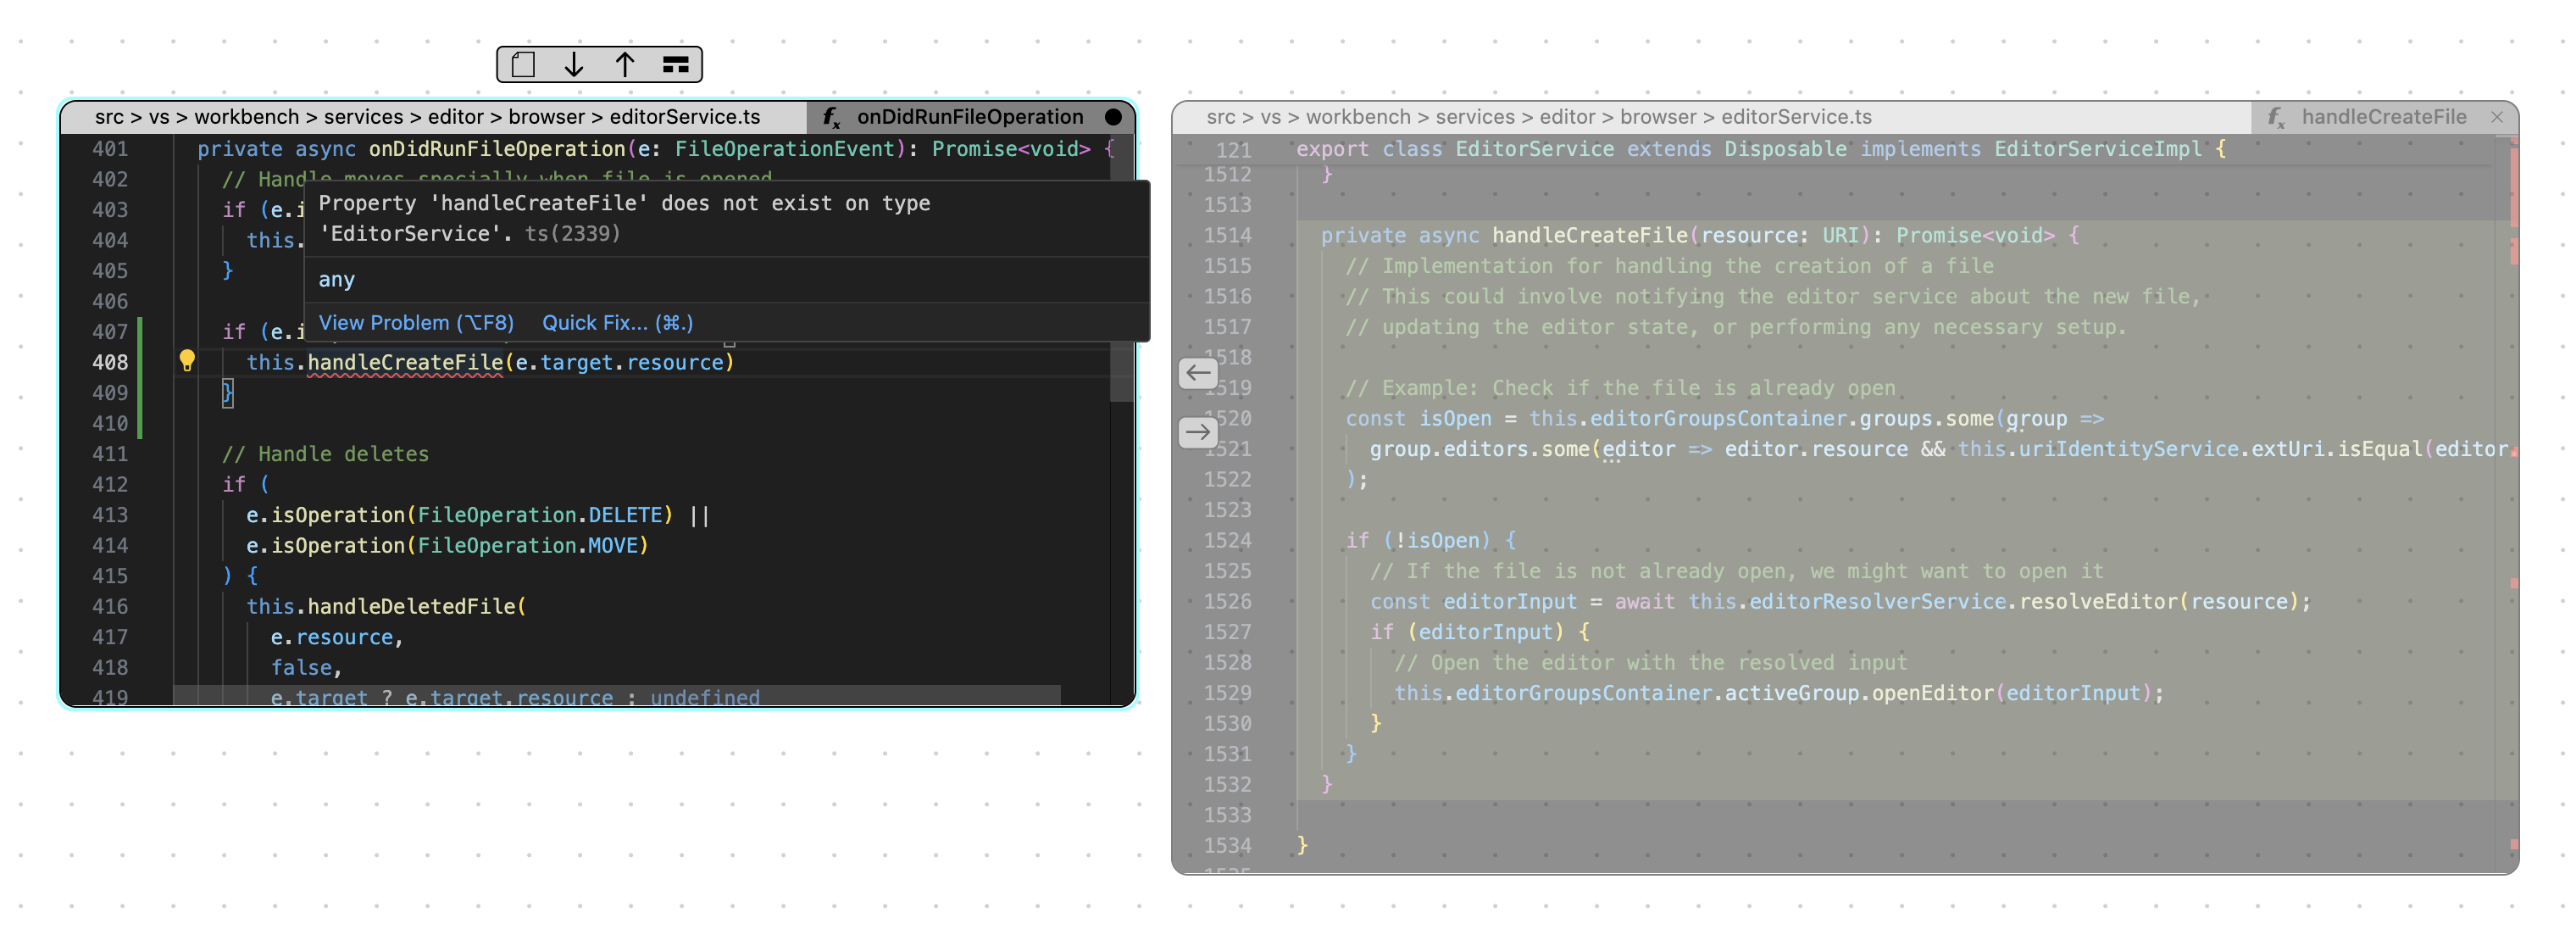Click onDidRunFileOperation method name on line 401
This screenshot has width=2576, height=946.
click(x=497, y=149)
